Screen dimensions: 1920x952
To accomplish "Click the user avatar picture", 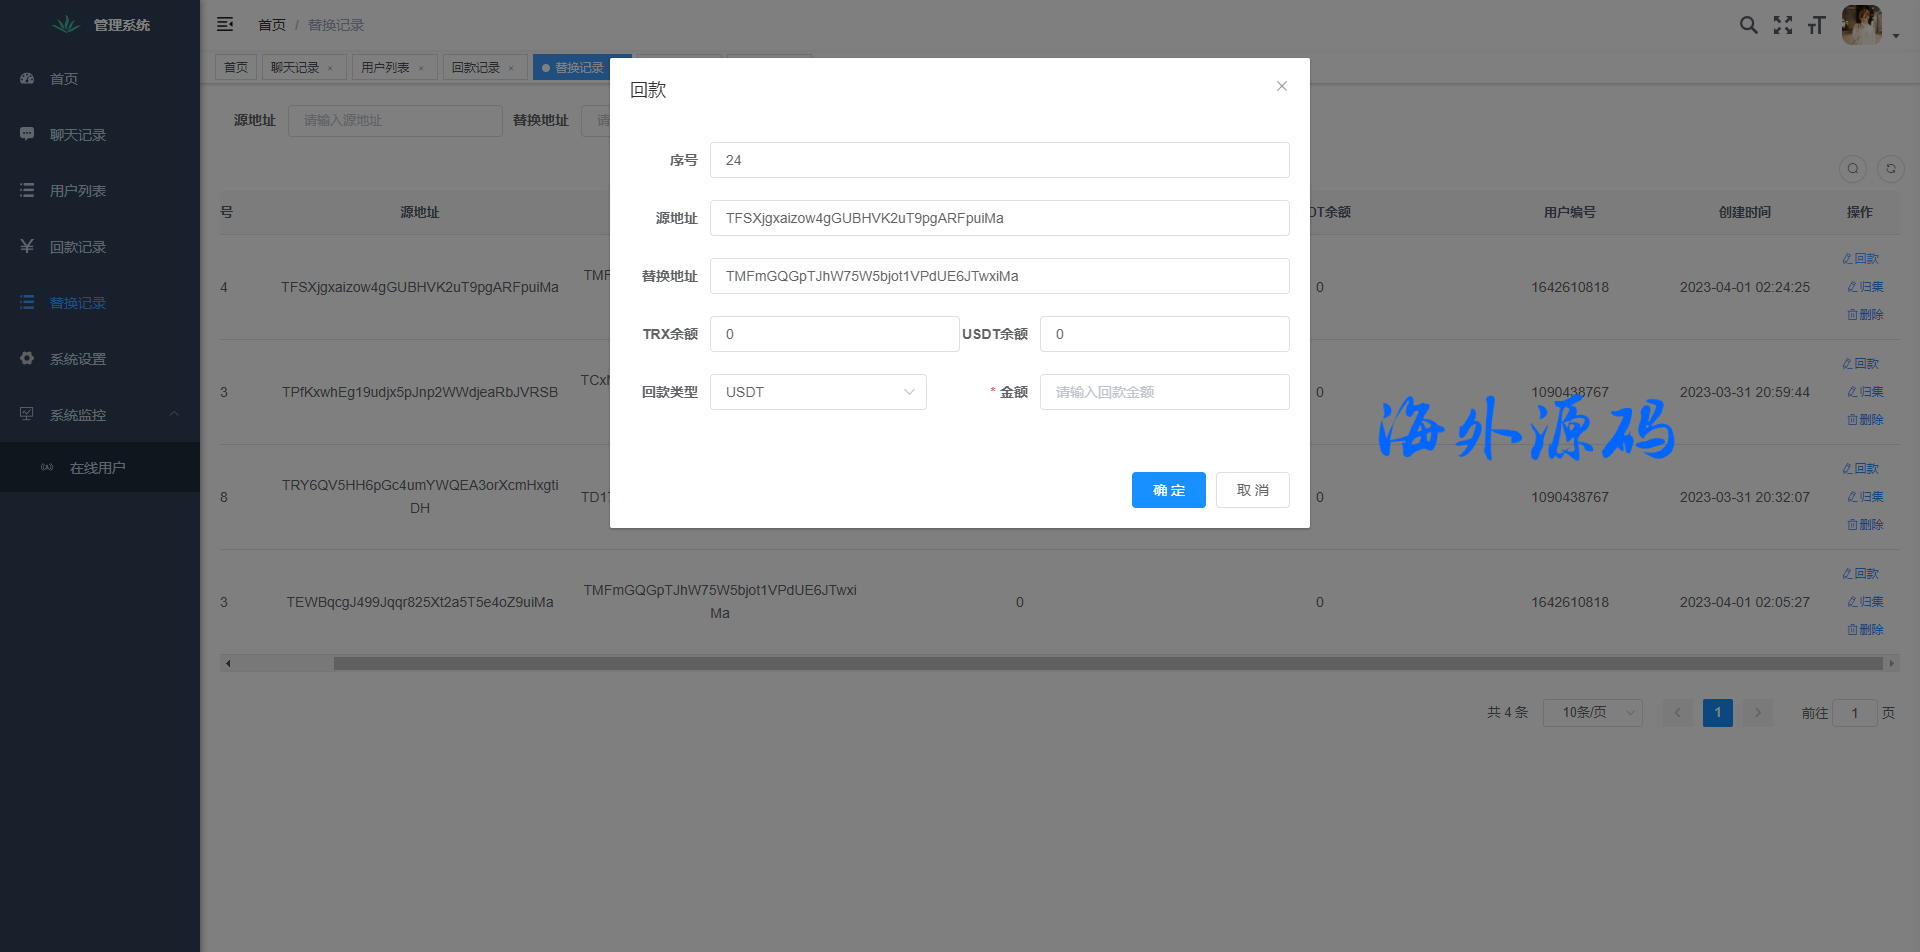I will point(1862,25).
